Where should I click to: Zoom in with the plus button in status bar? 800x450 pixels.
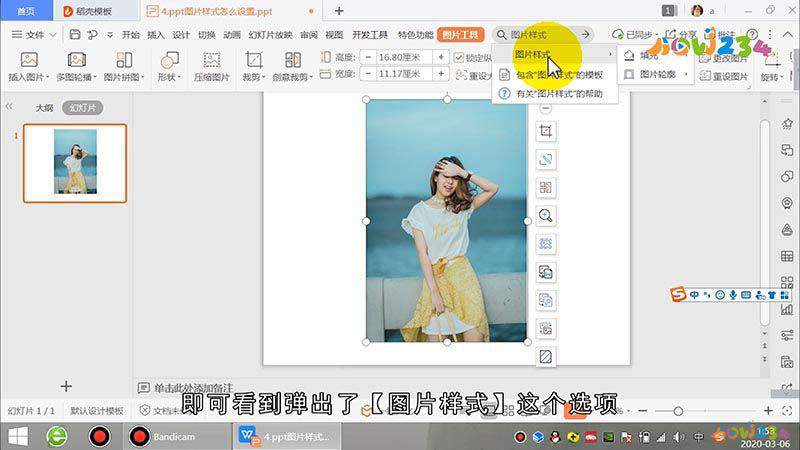pyautogui.click(x=768, y=411)
